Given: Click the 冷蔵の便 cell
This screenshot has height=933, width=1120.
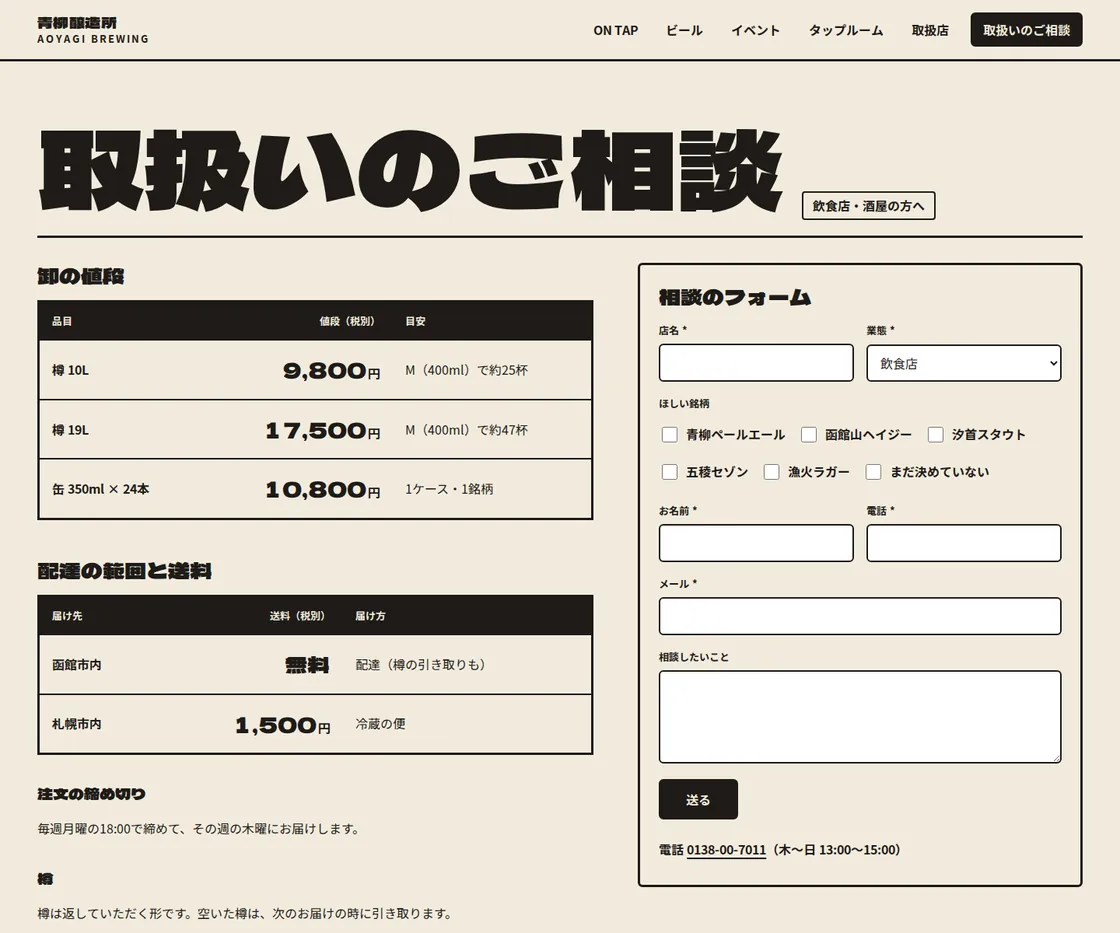Looking at the screenshot, I should pyautogui.click(x=380, y=724).
